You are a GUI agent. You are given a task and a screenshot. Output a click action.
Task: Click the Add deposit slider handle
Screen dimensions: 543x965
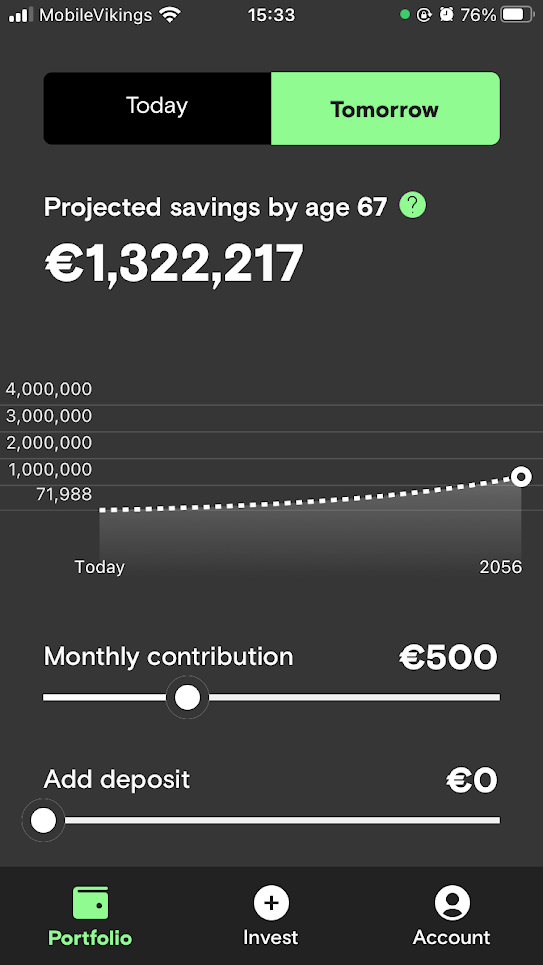tap(43, 820)
